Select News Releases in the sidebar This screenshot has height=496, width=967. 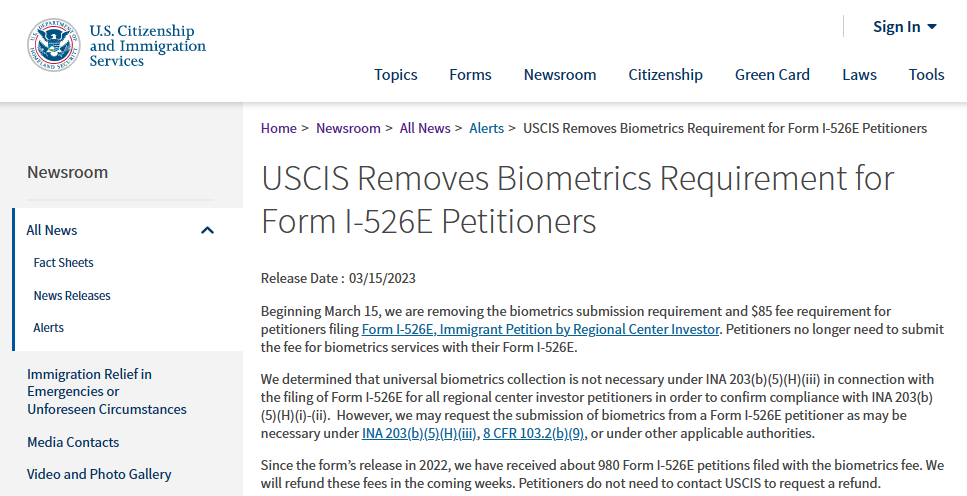(72, 296)
